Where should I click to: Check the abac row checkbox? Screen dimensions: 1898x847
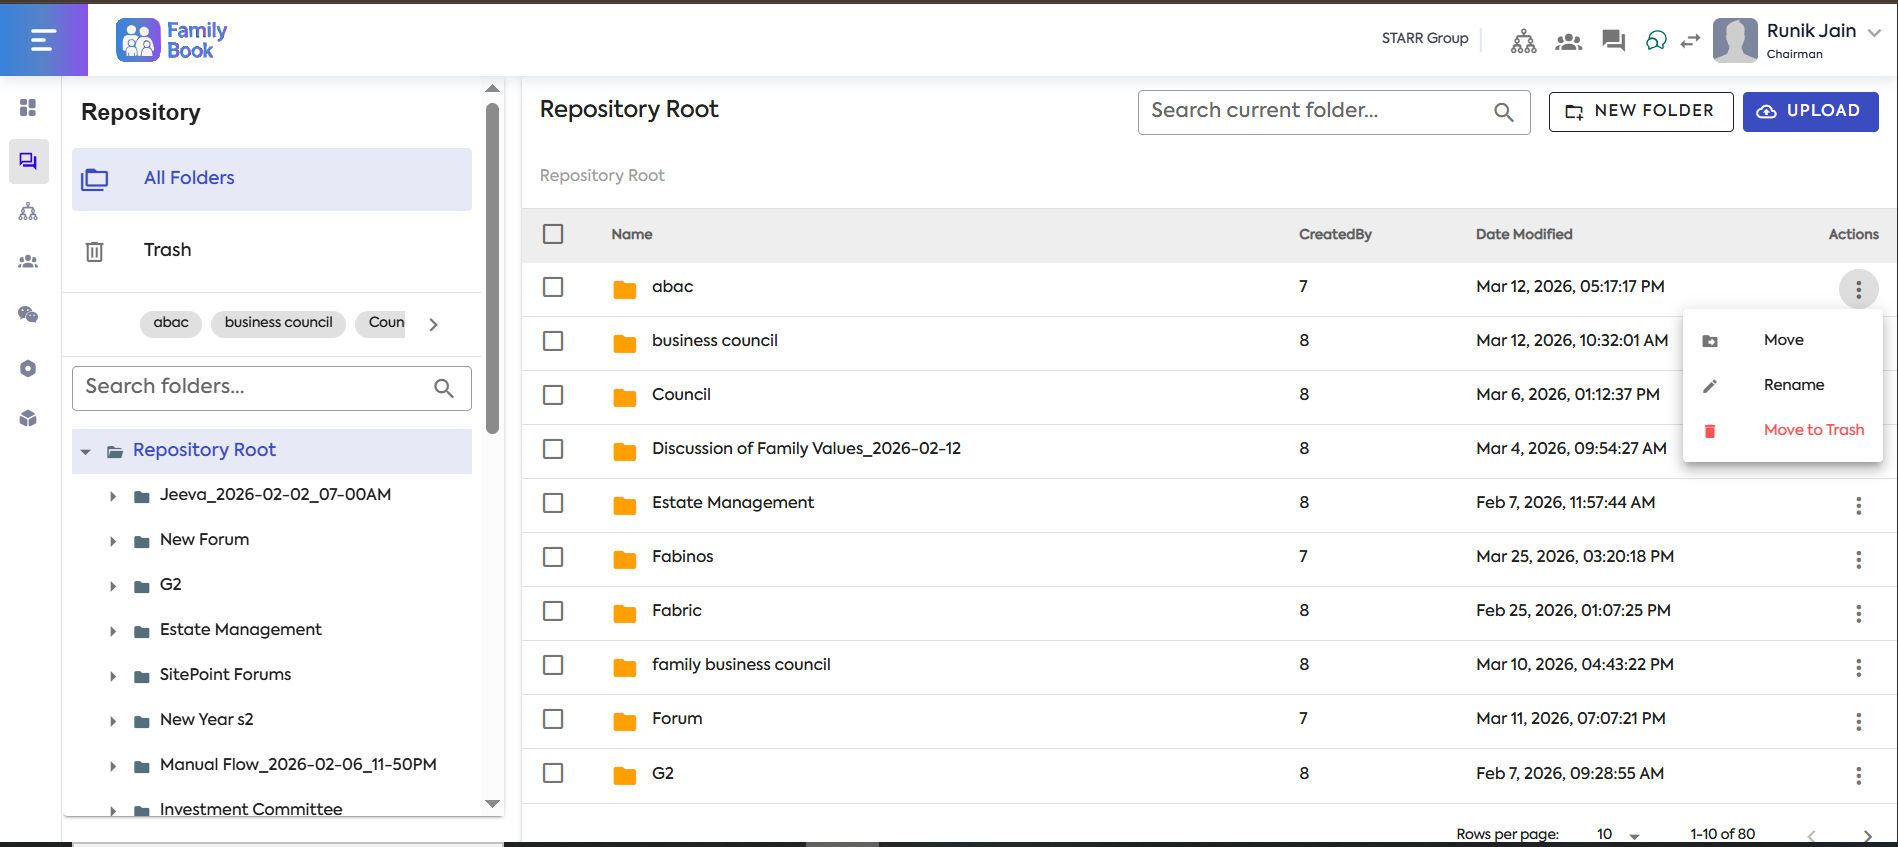553,287
